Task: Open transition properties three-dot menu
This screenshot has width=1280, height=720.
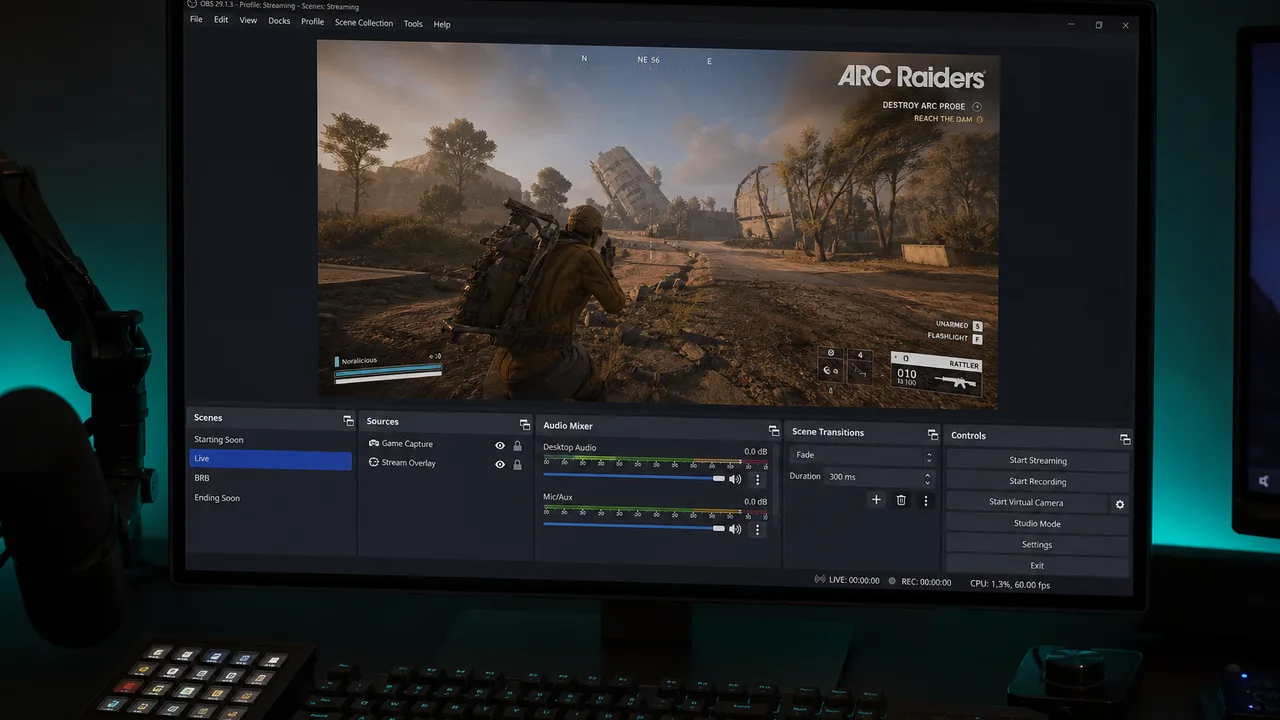Action: (x=925, y=501)
